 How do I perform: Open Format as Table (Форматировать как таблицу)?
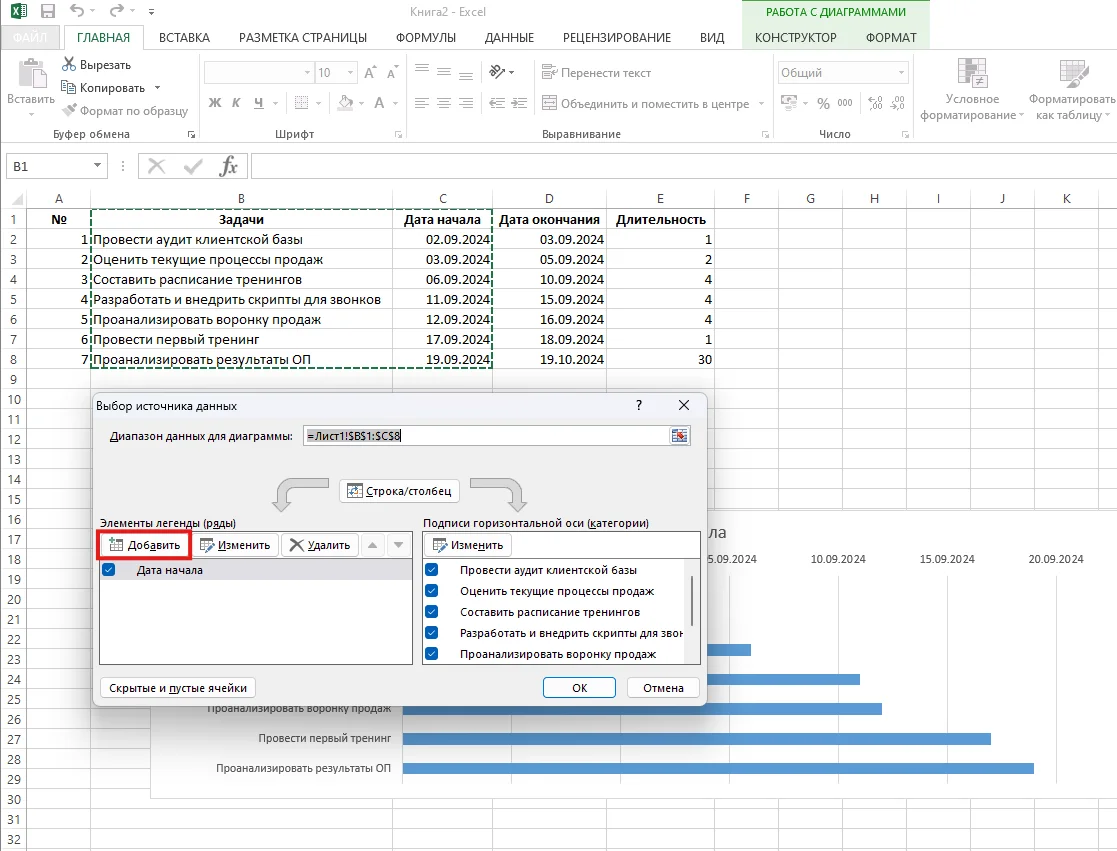coord(1073,90)
